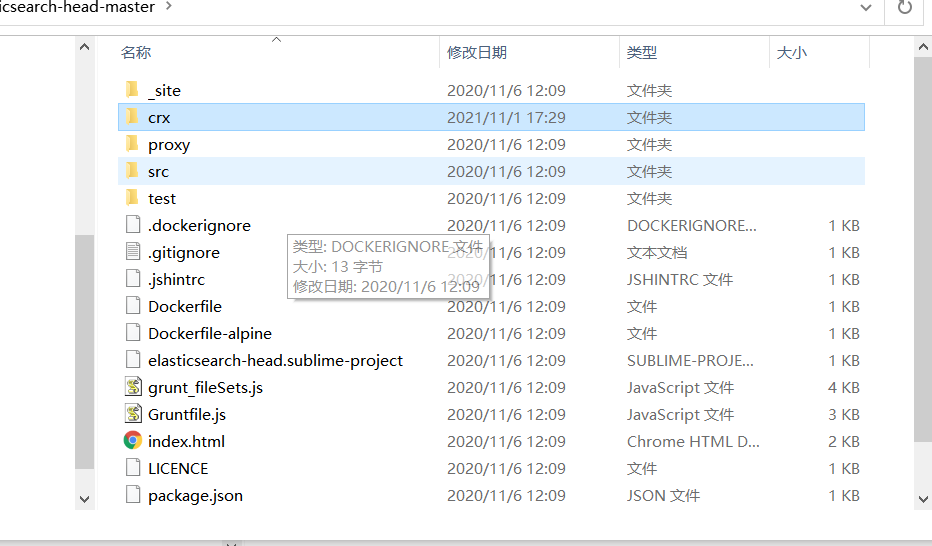Open the proxy folder icon
The image size is (932, 546).
tap(133, 144)
